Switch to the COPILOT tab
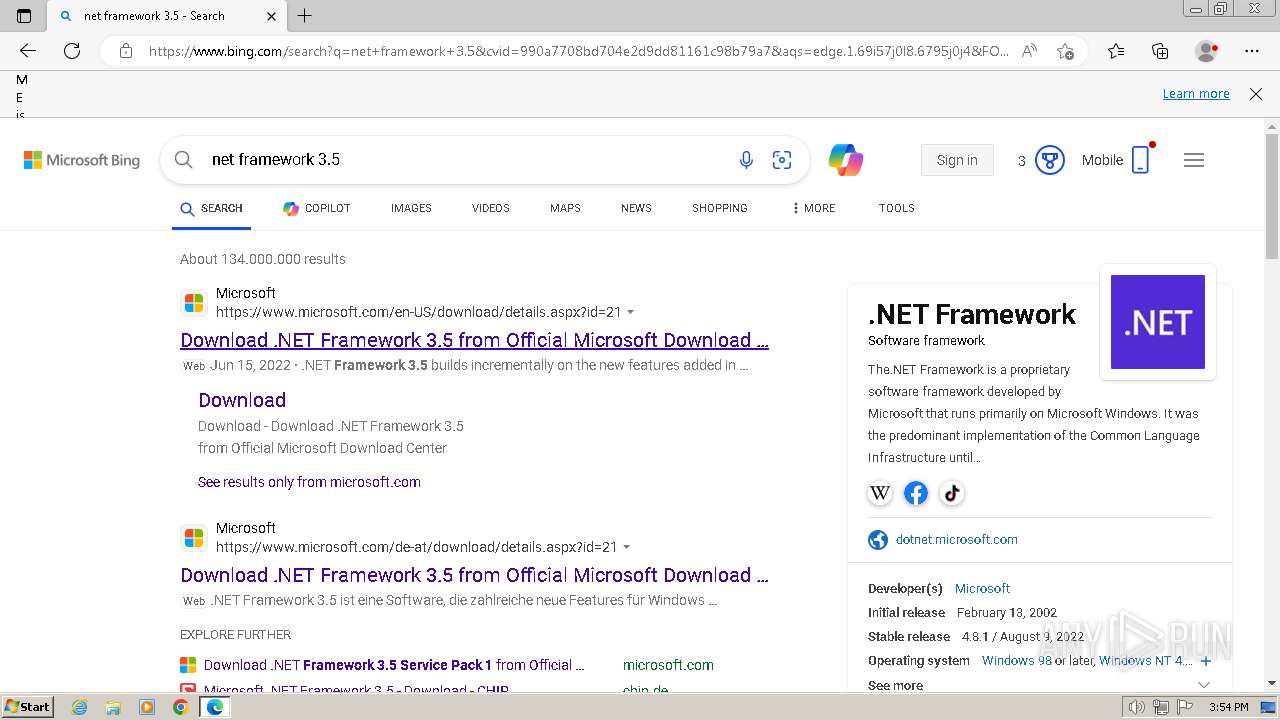The image size is (1280, 720). pyautogui.click(x=316, y=208)
